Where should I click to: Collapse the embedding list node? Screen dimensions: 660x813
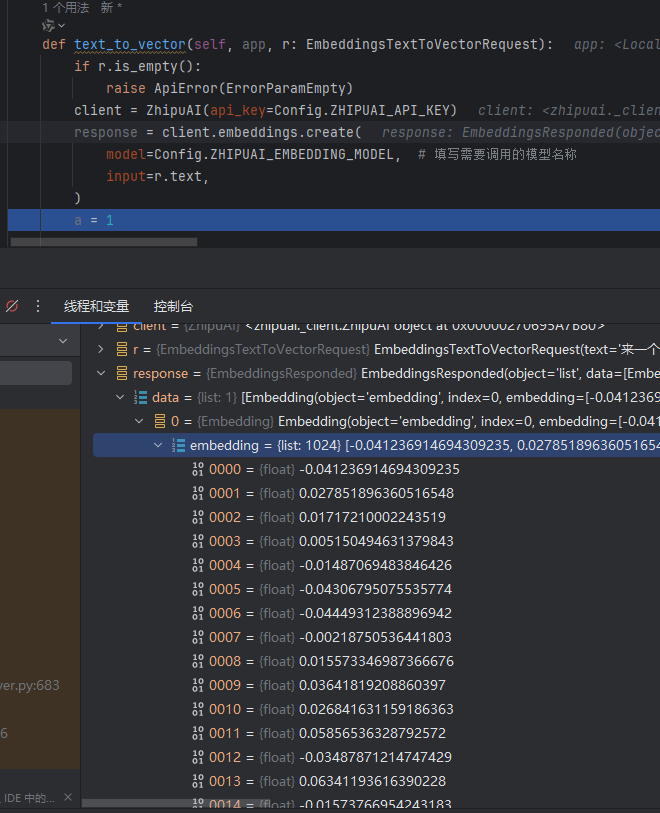158,445
